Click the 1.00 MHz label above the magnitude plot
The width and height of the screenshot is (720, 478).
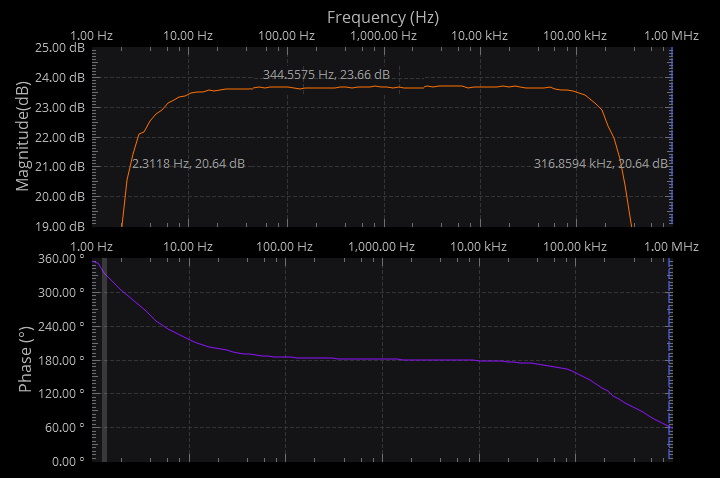(671, 35)
